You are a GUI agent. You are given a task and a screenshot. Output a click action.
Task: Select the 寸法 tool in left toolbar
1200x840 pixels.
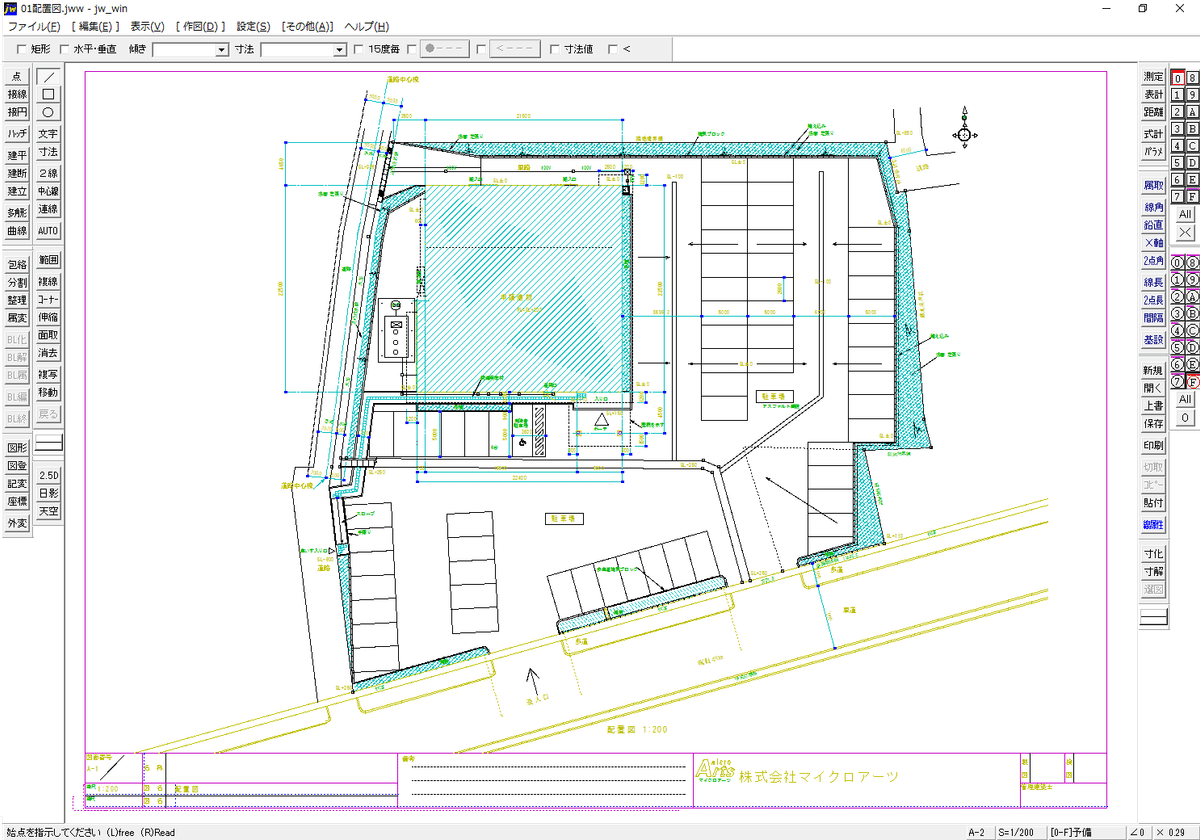tap(48, 152)
